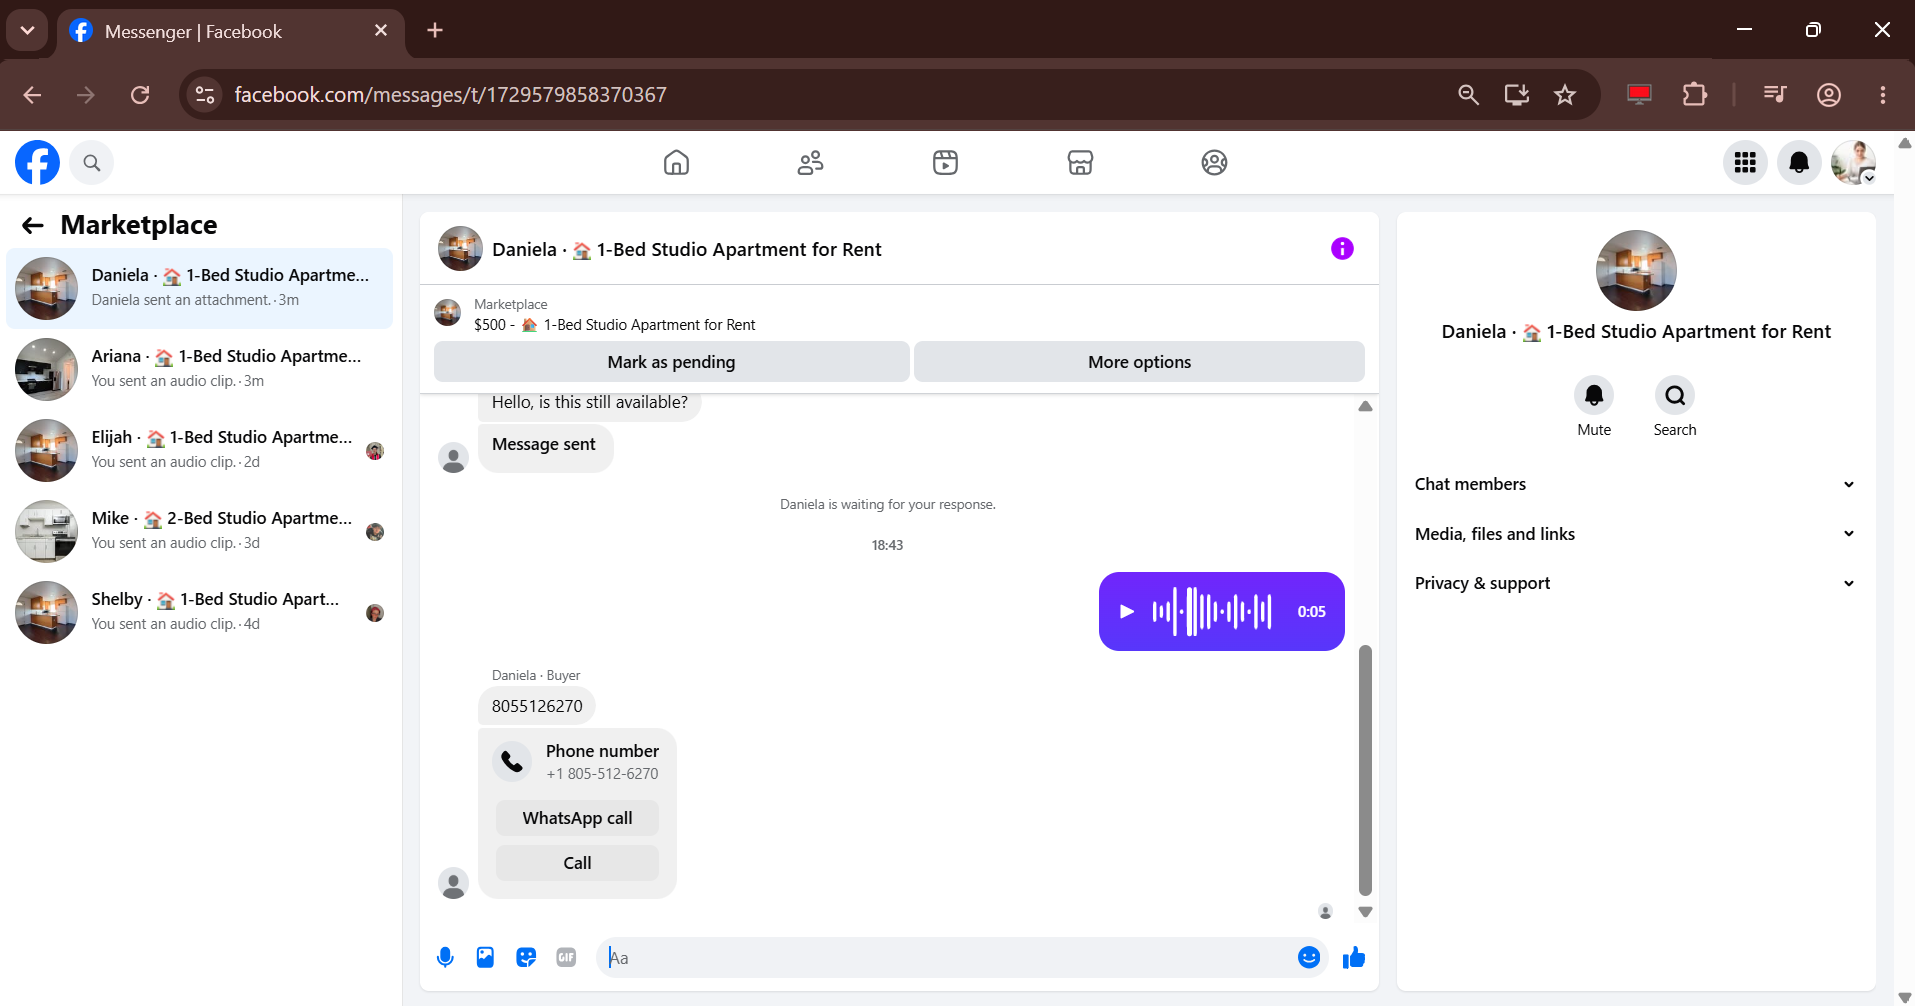Click the voice message waveform
The height and width of the screenshot is (1006, 1915).
[x=1212, y=611]
